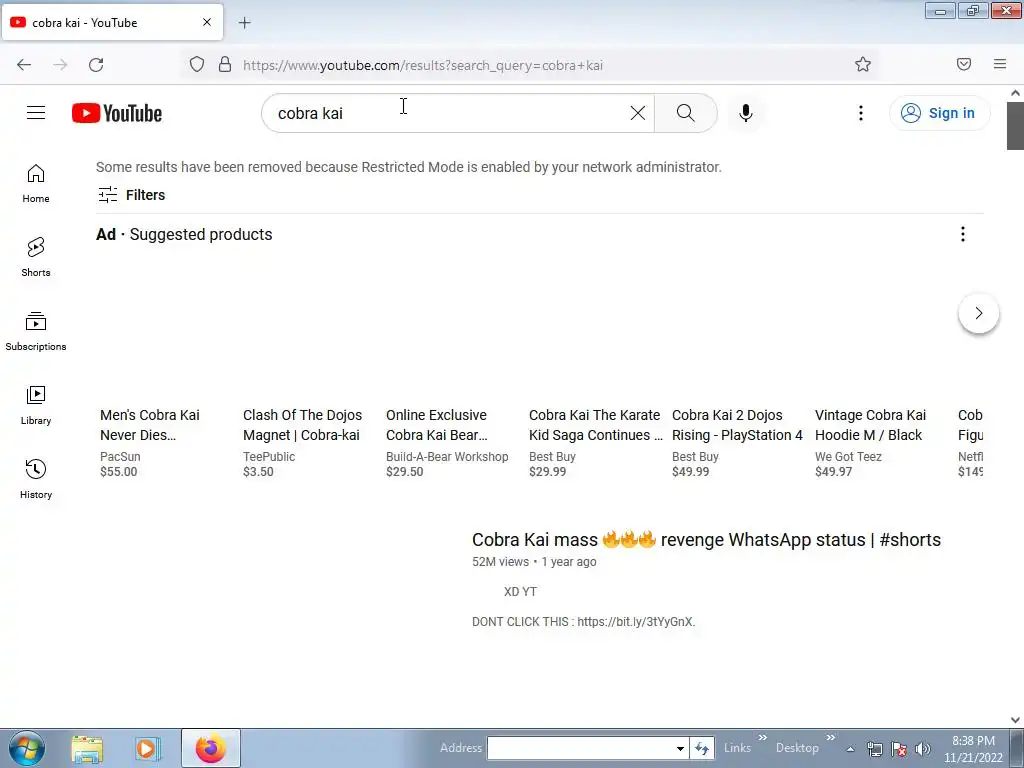Screen dimensions: 1024x768
Task: Start voice search with microphone icon
Action: click(x=746, y=113)
